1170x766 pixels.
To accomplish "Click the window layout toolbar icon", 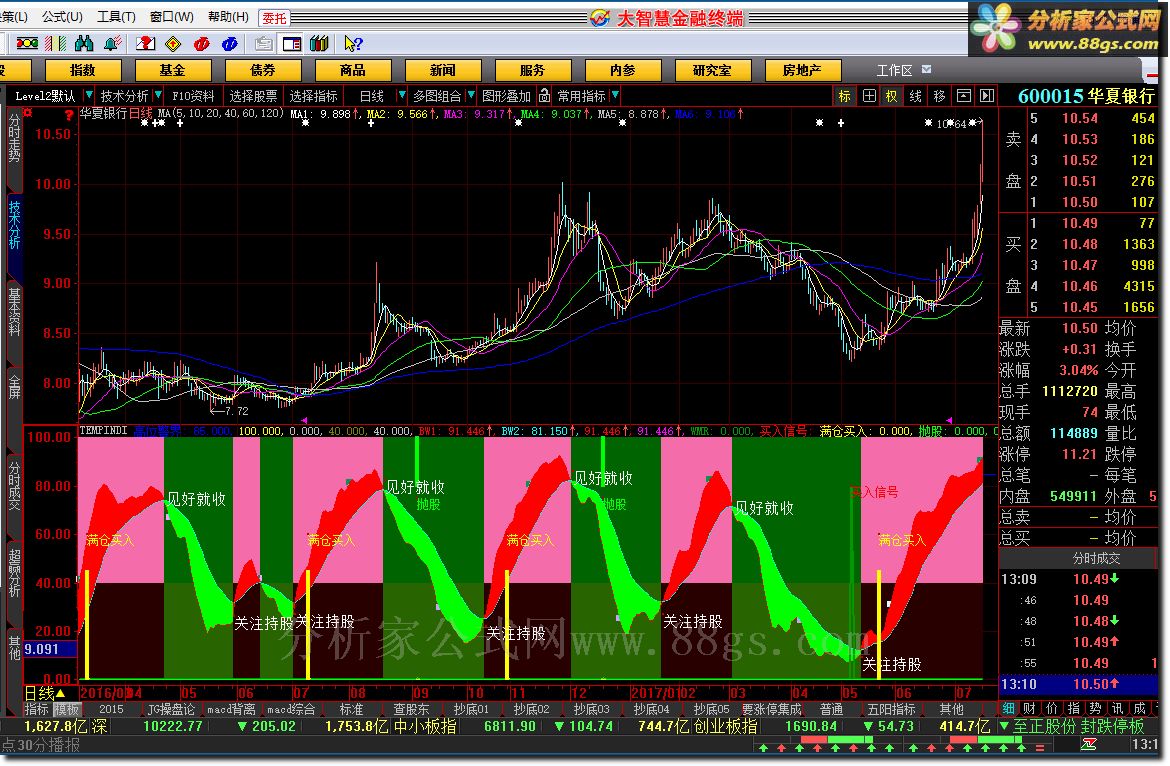I will (x=291, y=44).
